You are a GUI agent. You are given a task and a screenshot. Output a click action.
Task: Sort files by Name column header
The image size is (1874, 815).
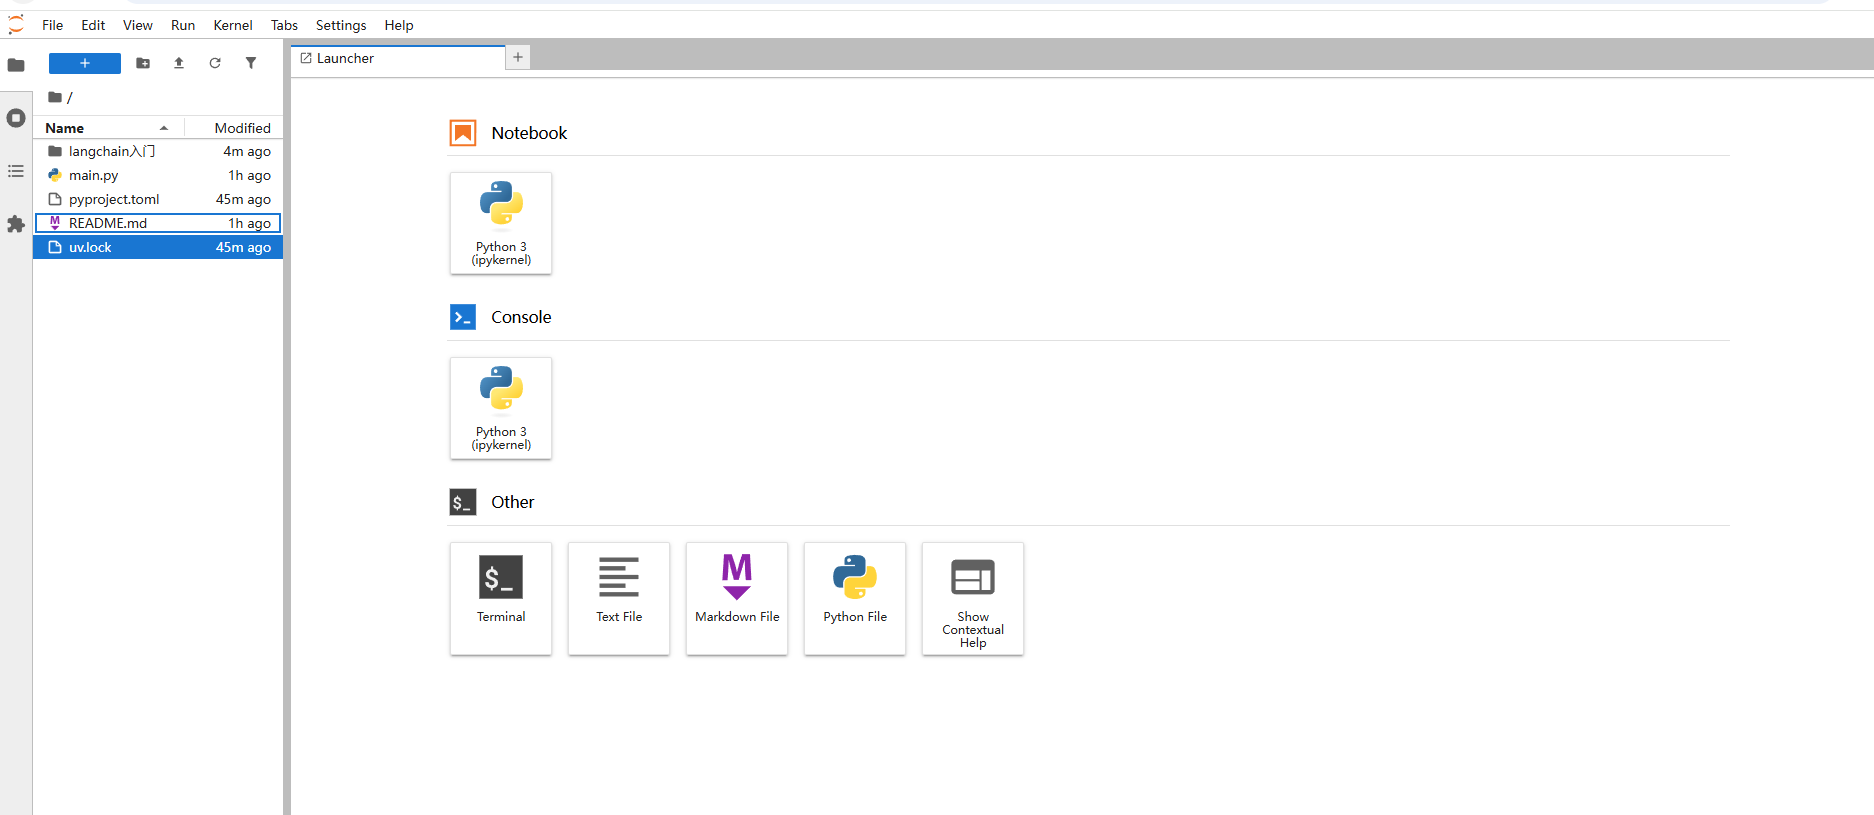coord(108,128)
